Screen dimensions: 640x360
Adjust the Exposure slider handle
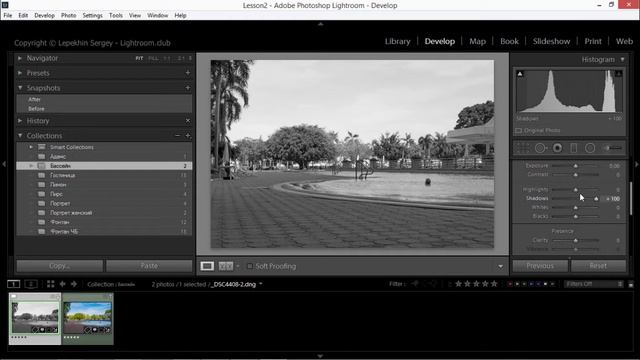[x=576, y=166]
